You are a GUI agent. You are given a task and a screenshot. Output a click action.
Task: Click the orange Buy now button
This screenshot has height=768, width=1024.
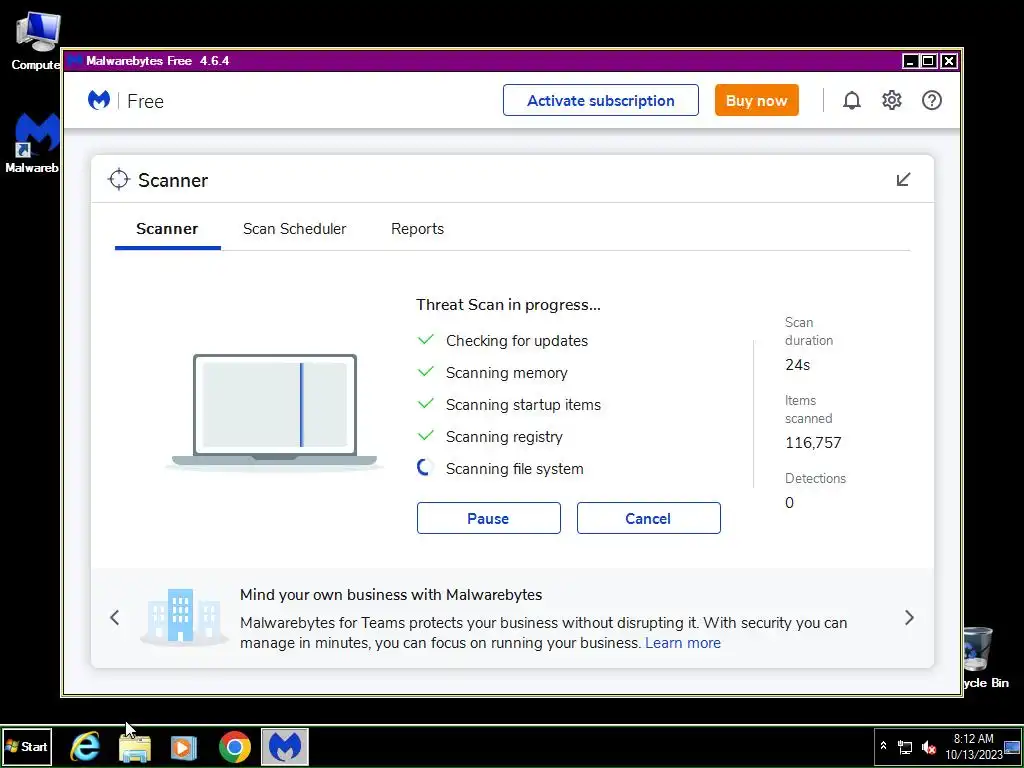click(756, 101)
